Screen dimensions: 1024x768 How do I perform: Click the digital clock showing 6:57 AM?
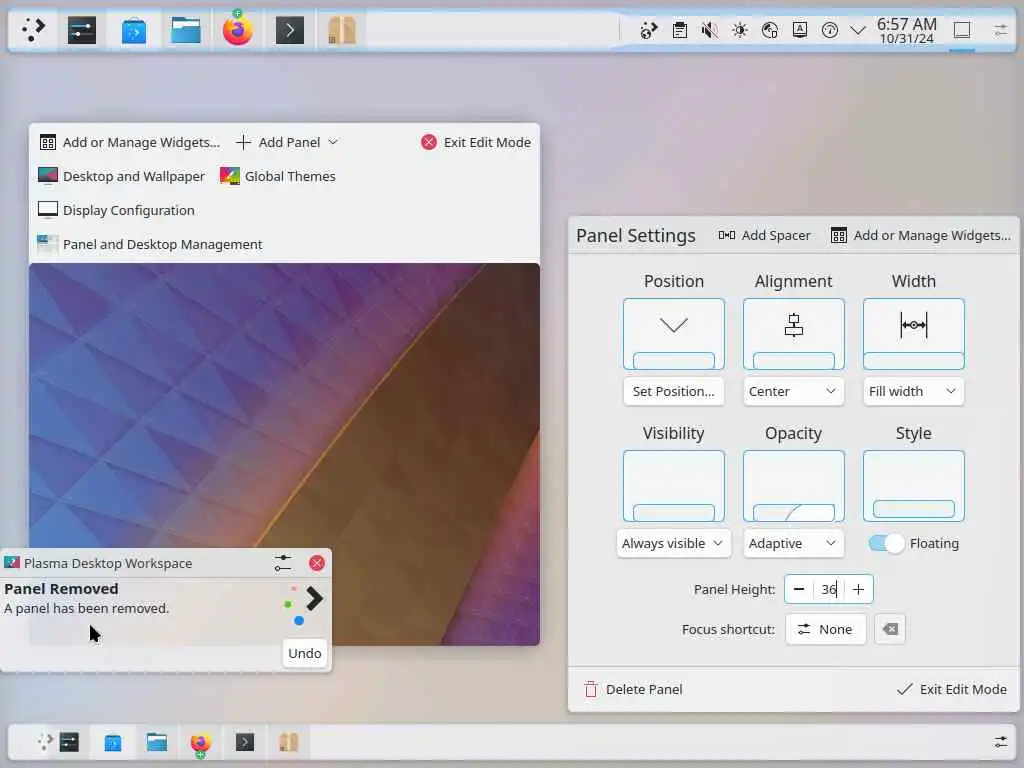[906, 31]
